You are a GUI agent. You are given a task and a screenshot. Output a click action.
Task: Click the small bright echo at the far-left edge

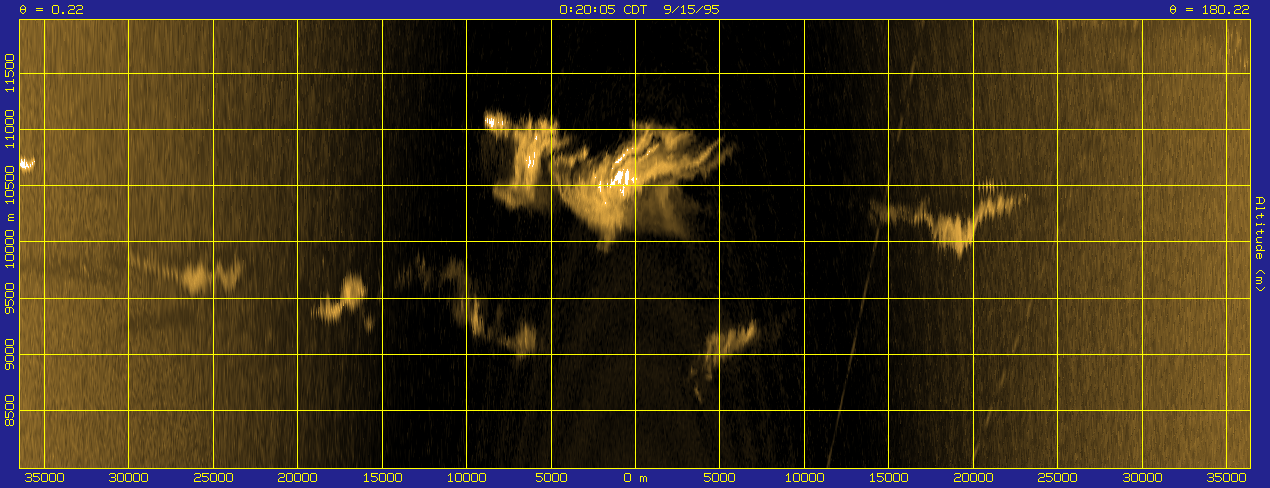(x=27, y=163)
